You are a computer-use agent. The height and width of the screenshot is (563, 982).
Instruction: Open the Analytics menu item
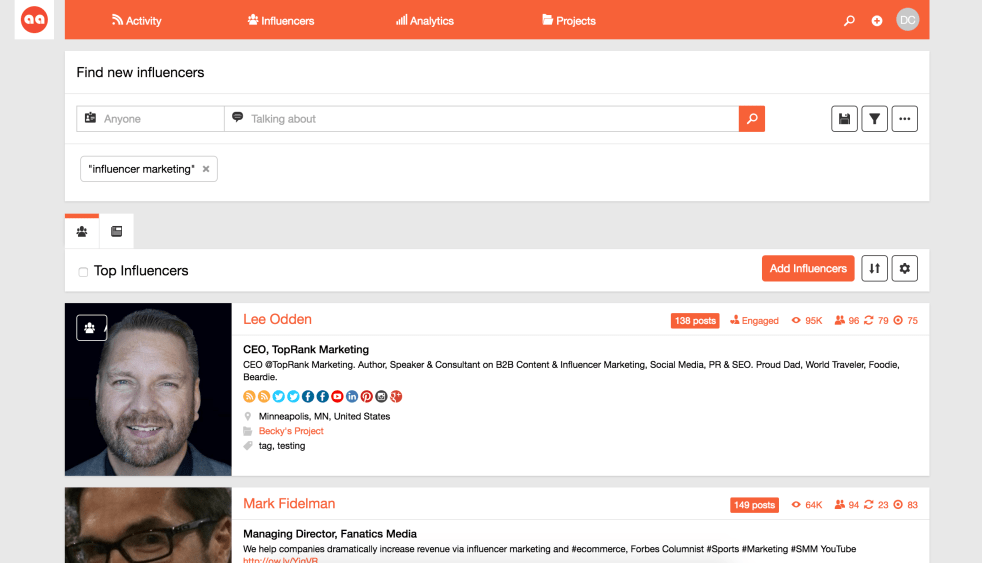pyautogui.click(x=425, y=21)
